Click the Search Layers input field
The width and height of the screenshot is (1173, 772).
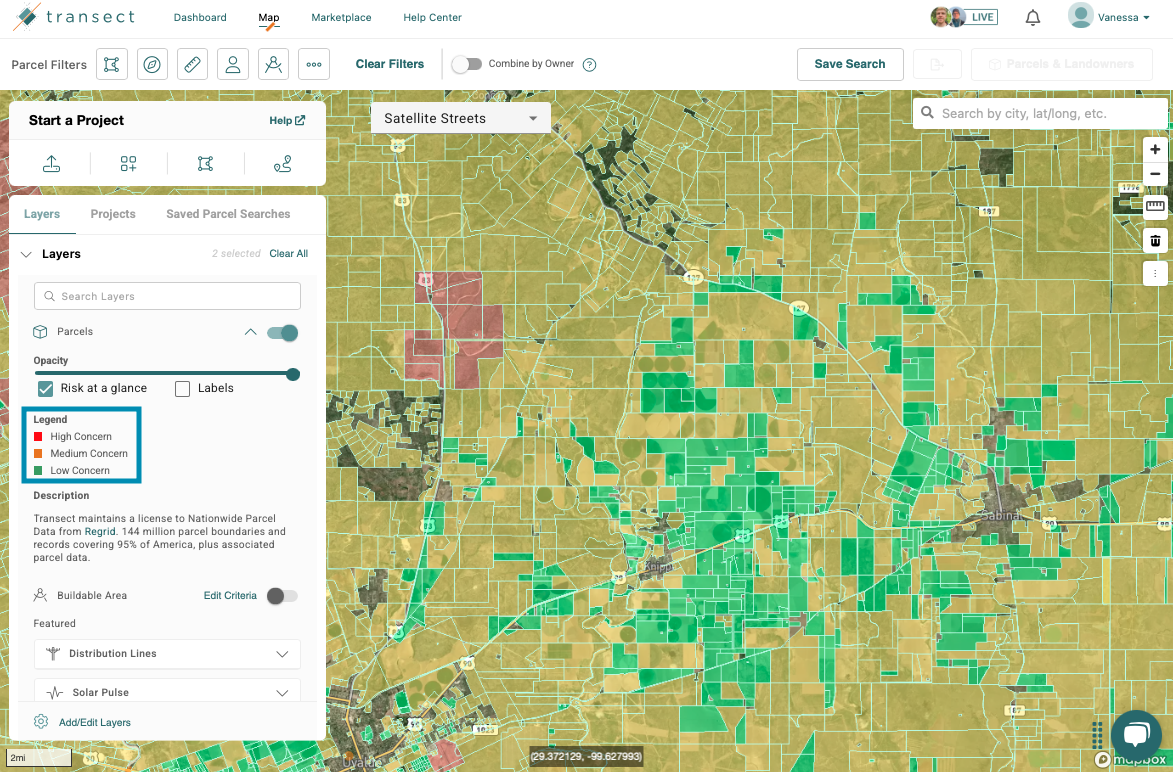[x=167, y=296]
